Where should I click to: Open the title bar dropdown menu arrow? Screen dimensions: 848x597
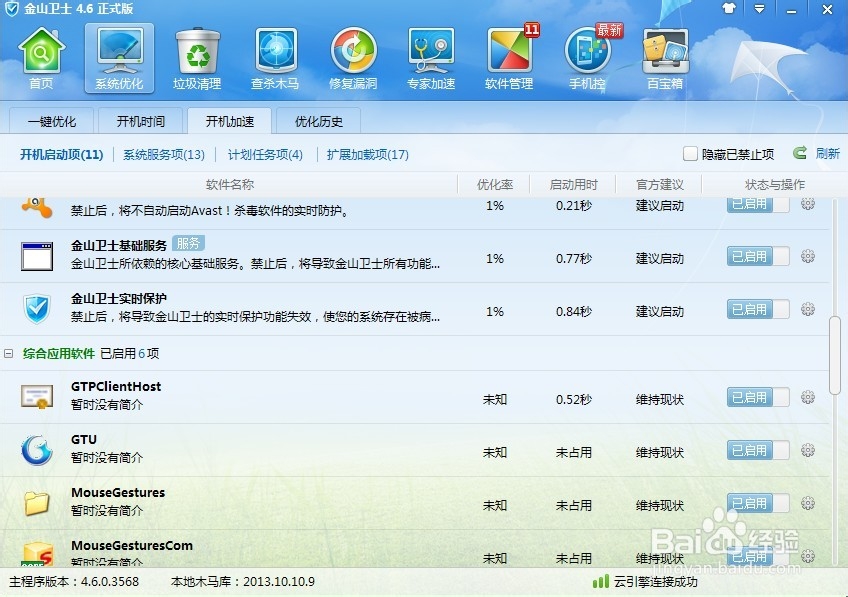(760, 9)
